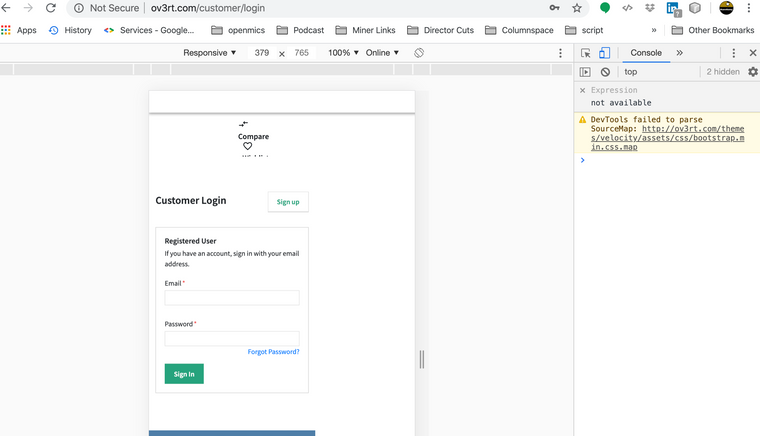760x436 pixels.
Task: Click the Sign up button
Action: (x=288, y=202)
